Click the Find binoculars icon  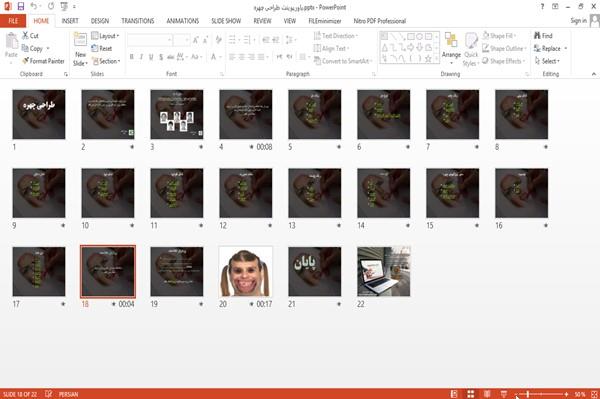537,36
